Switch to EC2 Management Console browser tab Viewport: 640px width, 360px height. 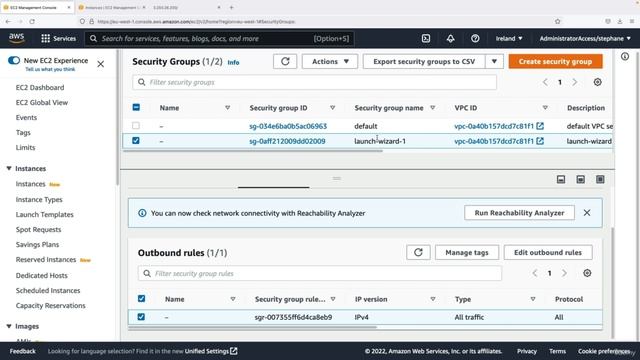click(37, 7)
